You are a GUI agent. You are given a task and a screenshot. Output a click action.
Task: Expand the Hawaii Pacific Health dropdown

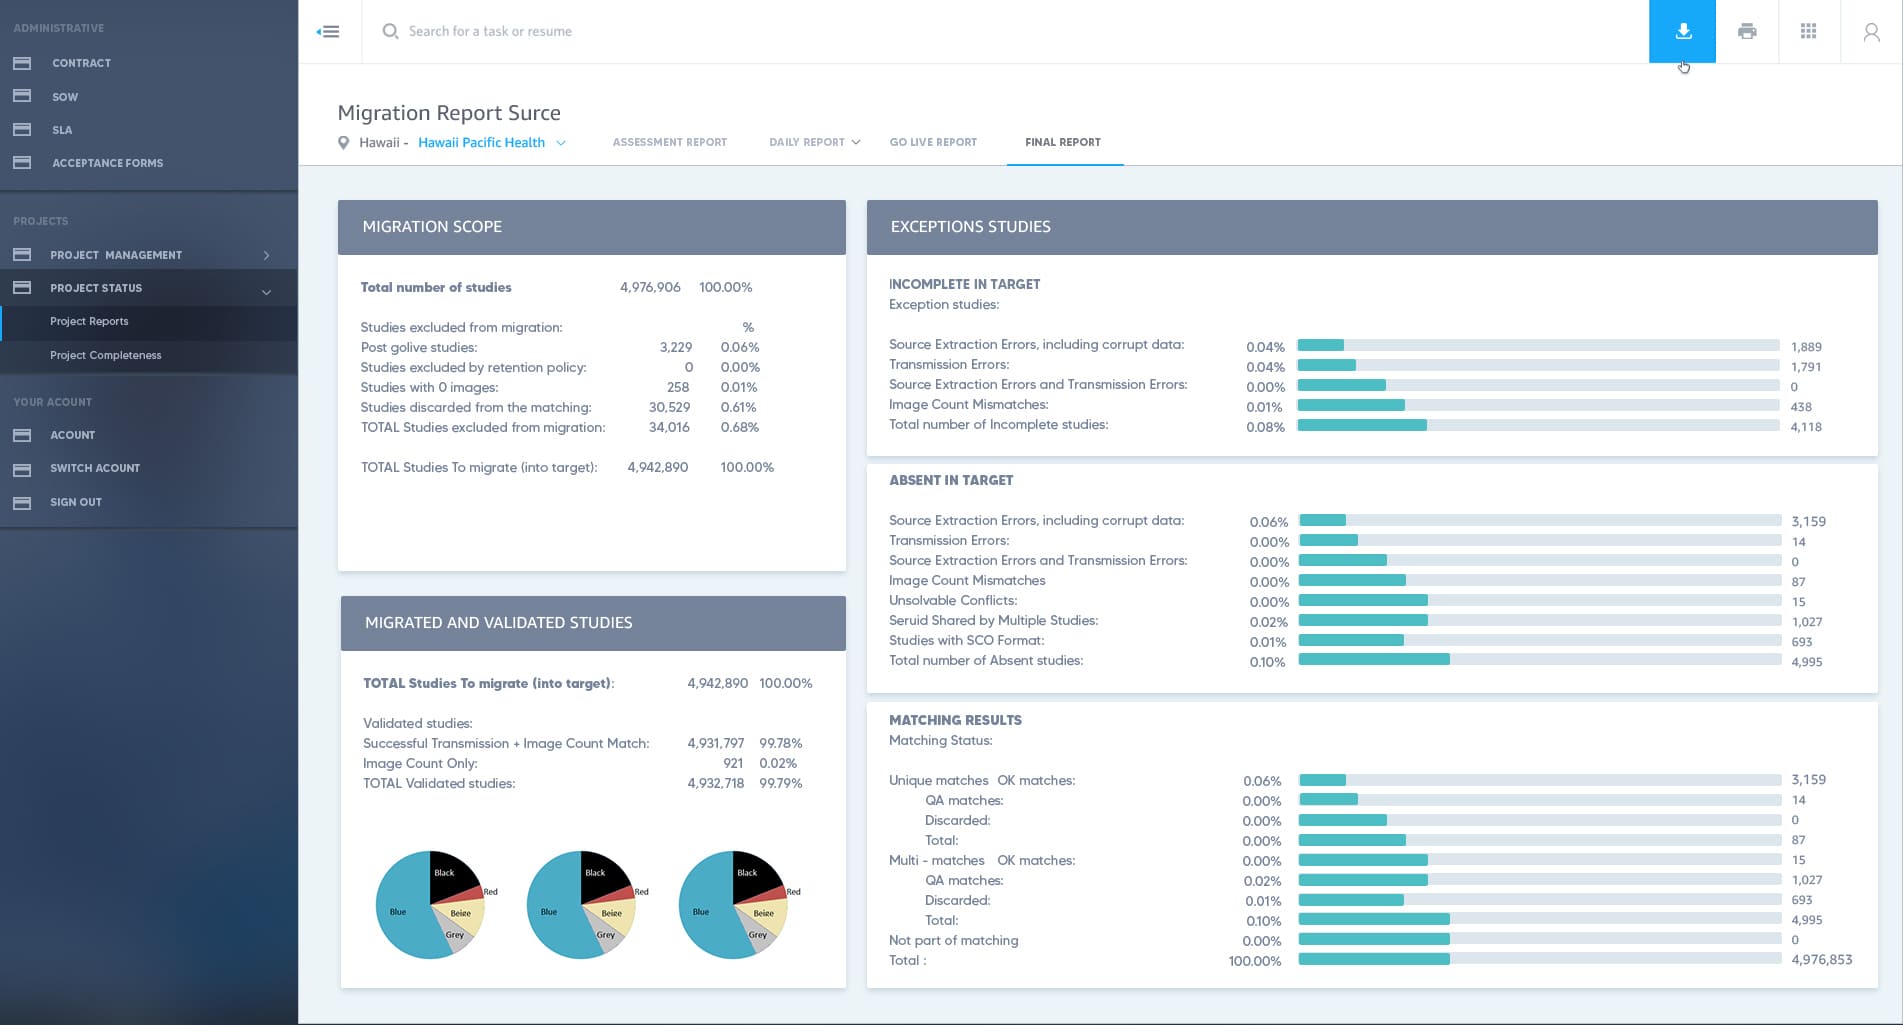coord(561,143)
